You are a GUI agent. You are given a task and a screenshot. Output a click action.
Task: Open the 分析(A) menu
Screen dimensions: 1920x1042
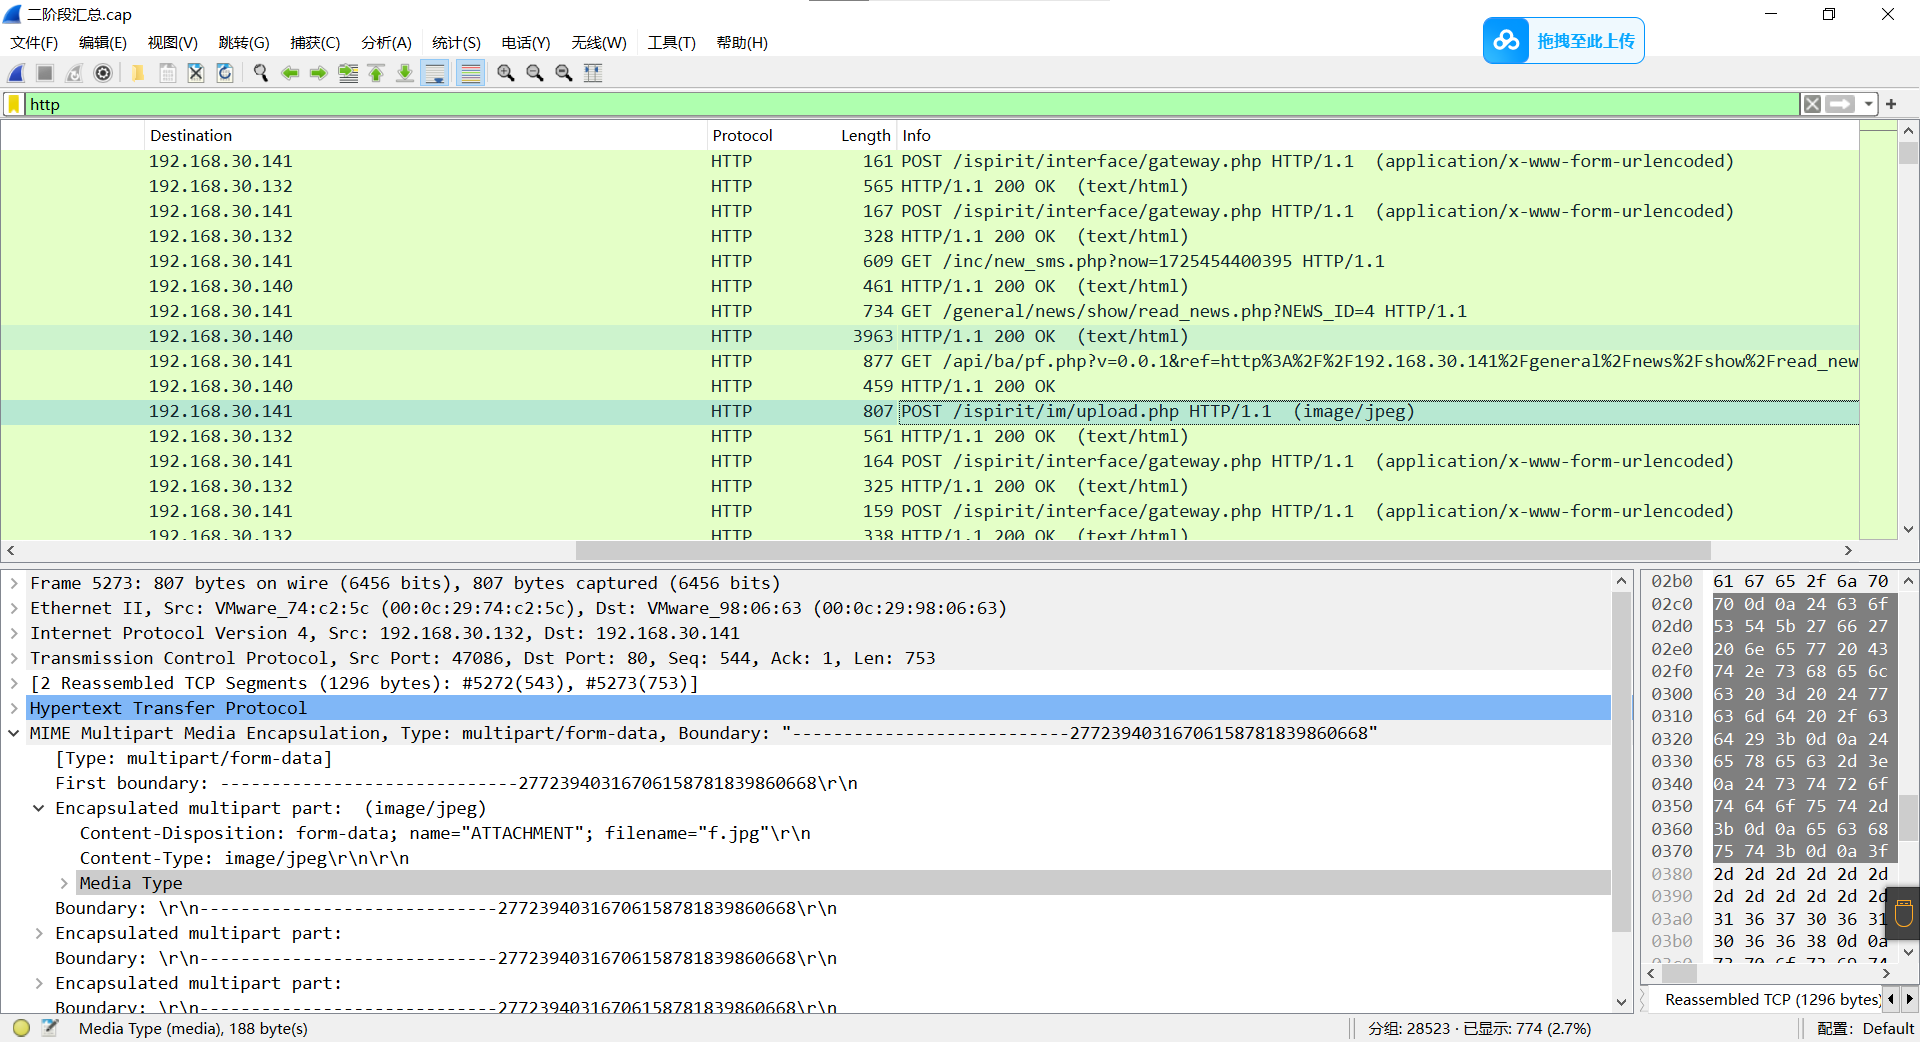coord(386,43)
